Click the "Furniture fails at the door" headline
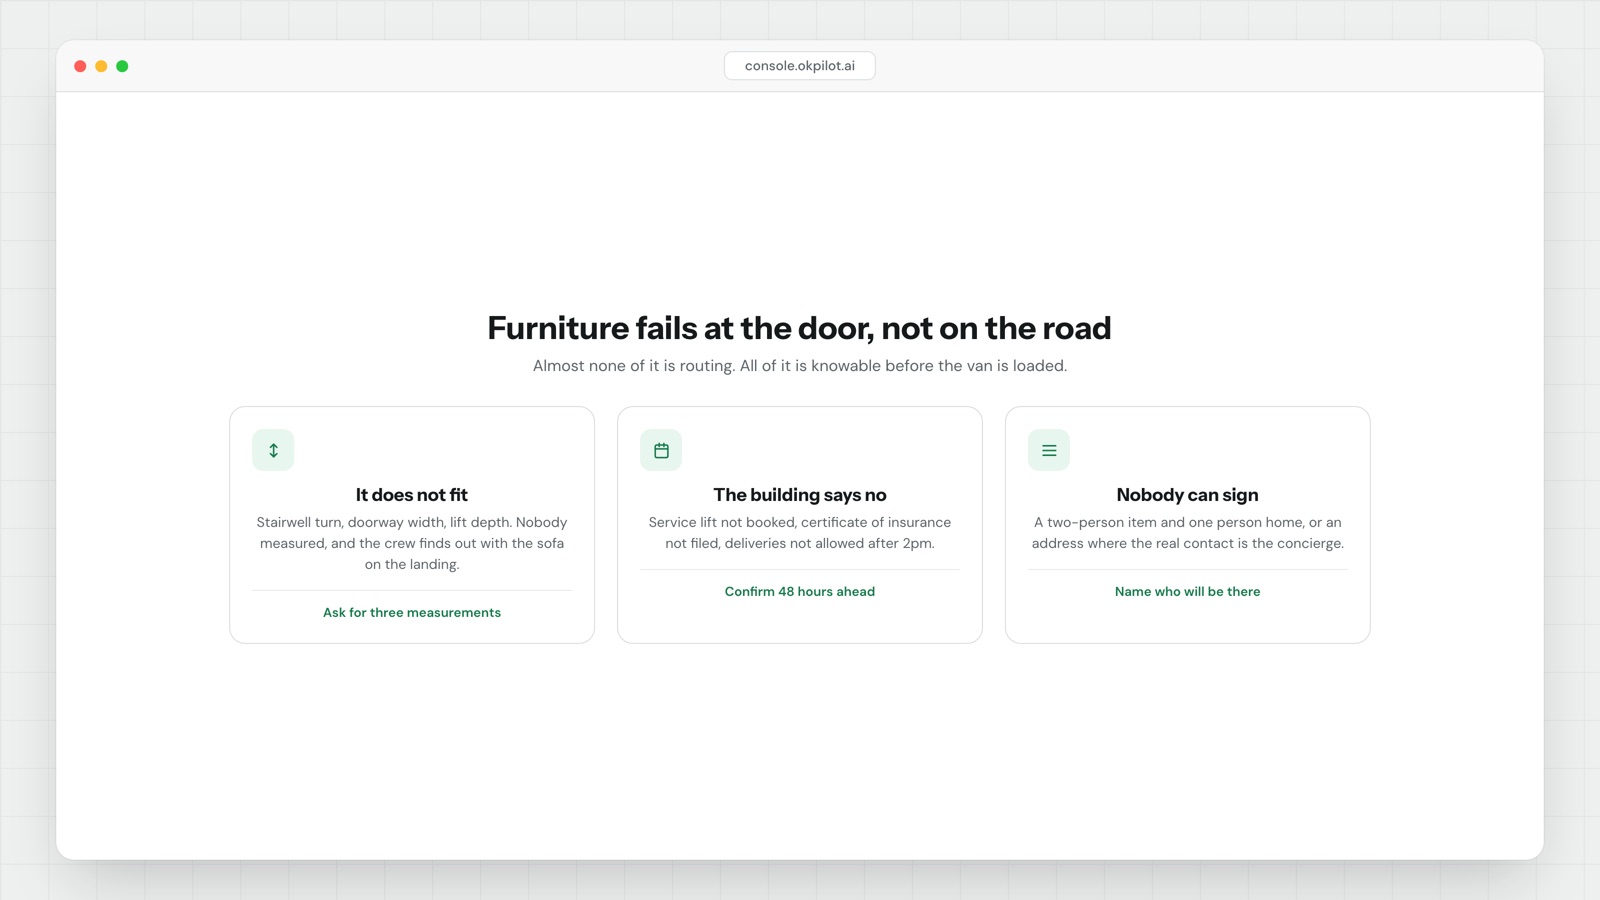 (800, 328)
